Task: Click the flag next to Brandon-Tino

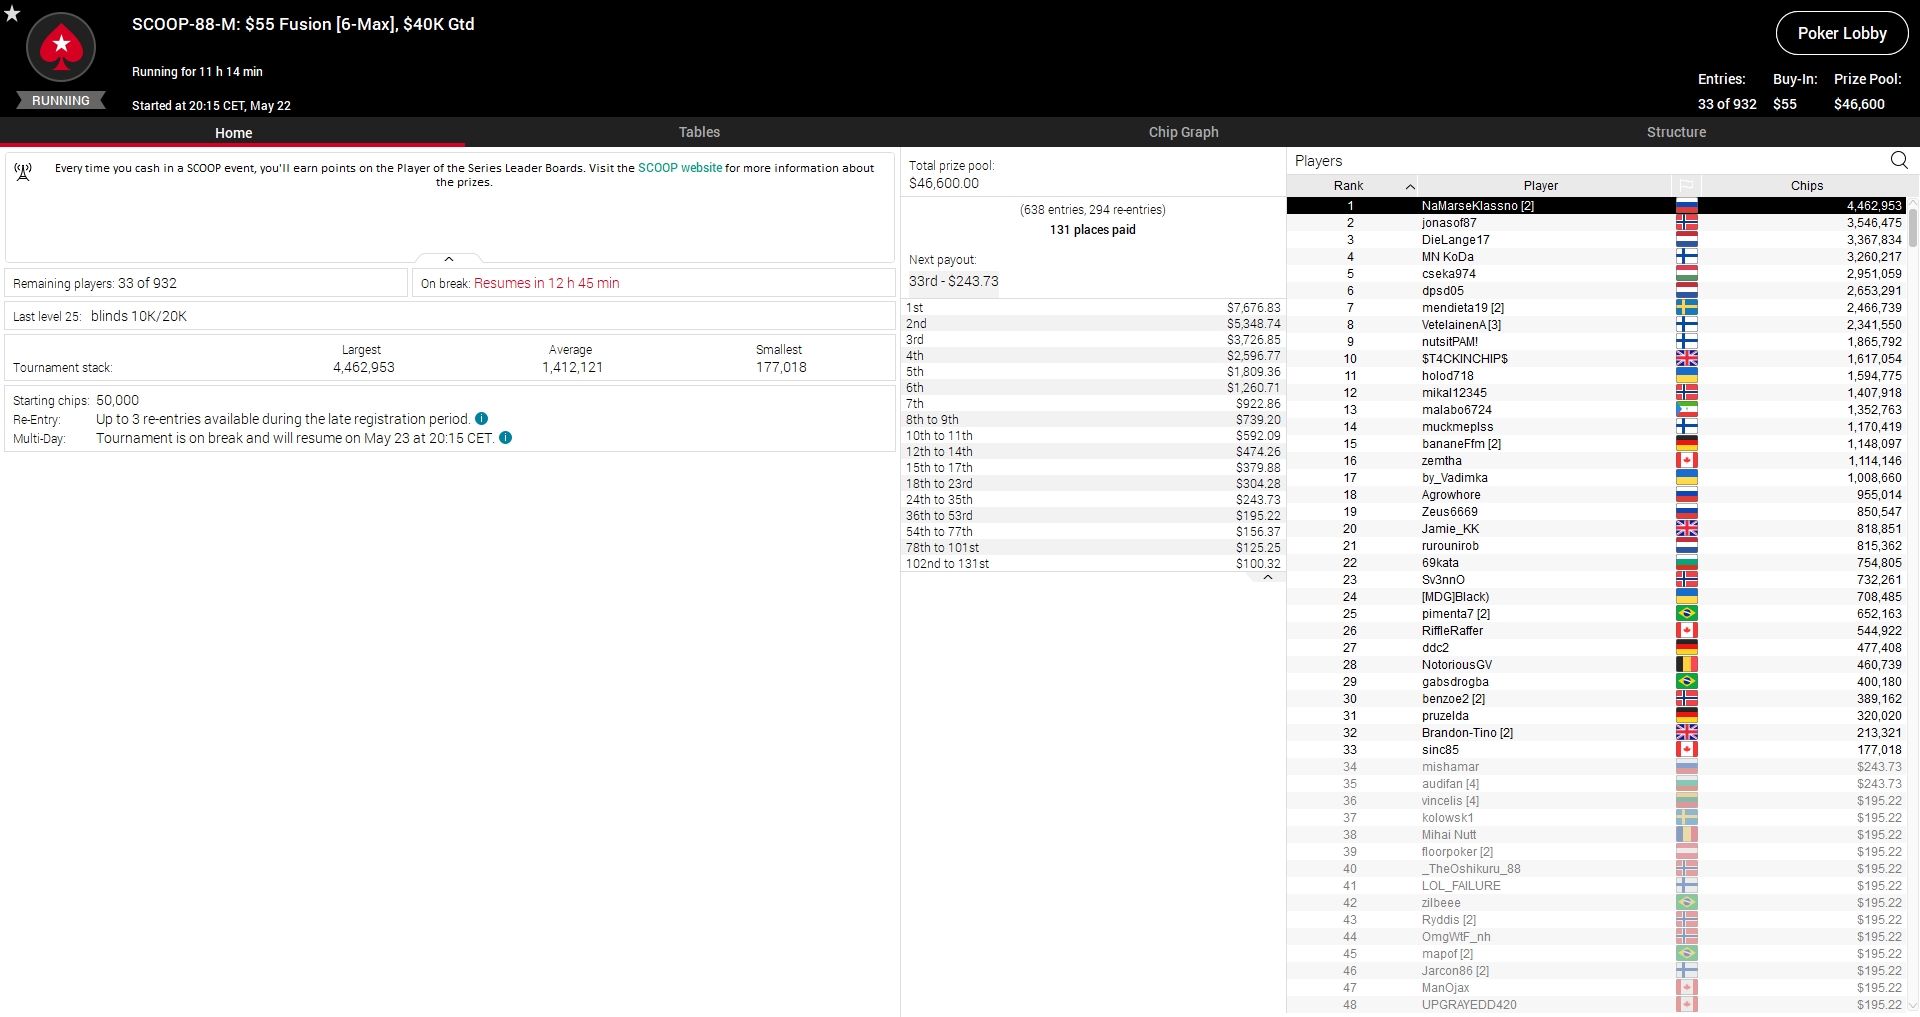Action: (1687, 733)
